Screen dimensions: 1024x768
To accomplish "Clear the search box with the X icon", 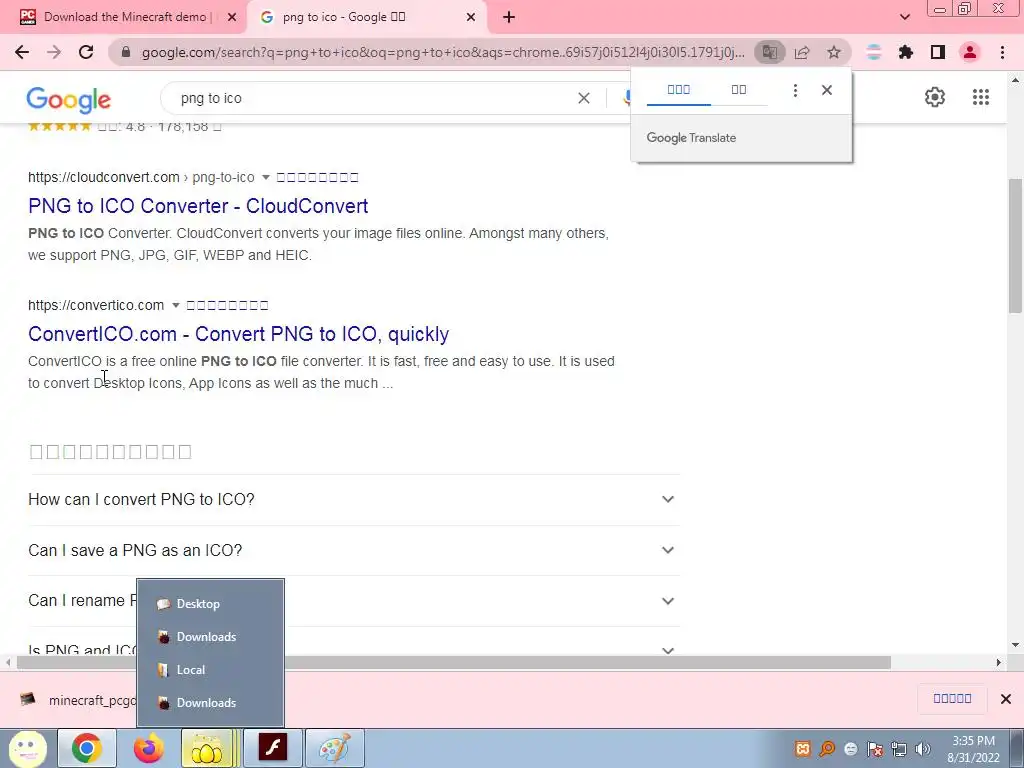I will (x=584, y=98).
